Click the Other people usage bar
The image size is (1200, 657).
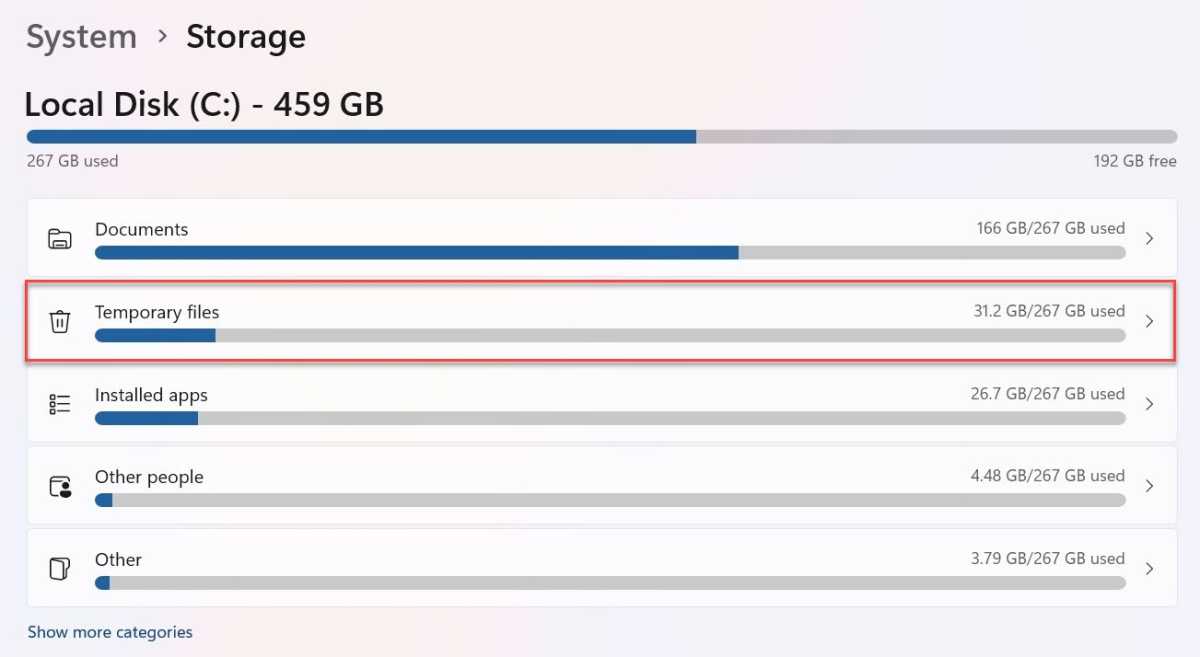click(x=610, y=500)
